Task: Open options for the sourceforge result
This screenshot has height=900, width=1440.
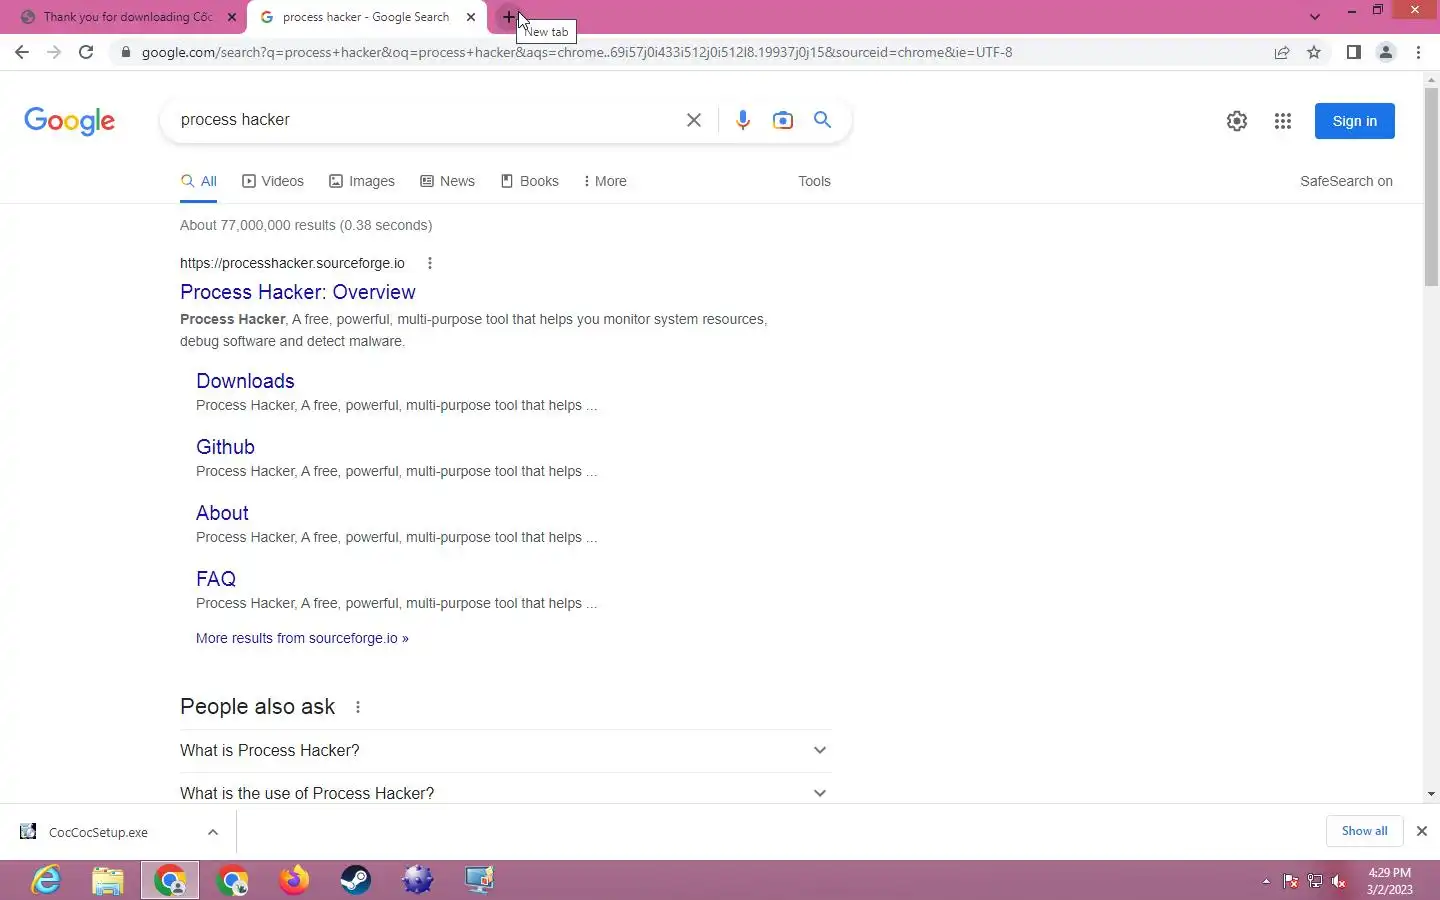Action: coord(430,263)
